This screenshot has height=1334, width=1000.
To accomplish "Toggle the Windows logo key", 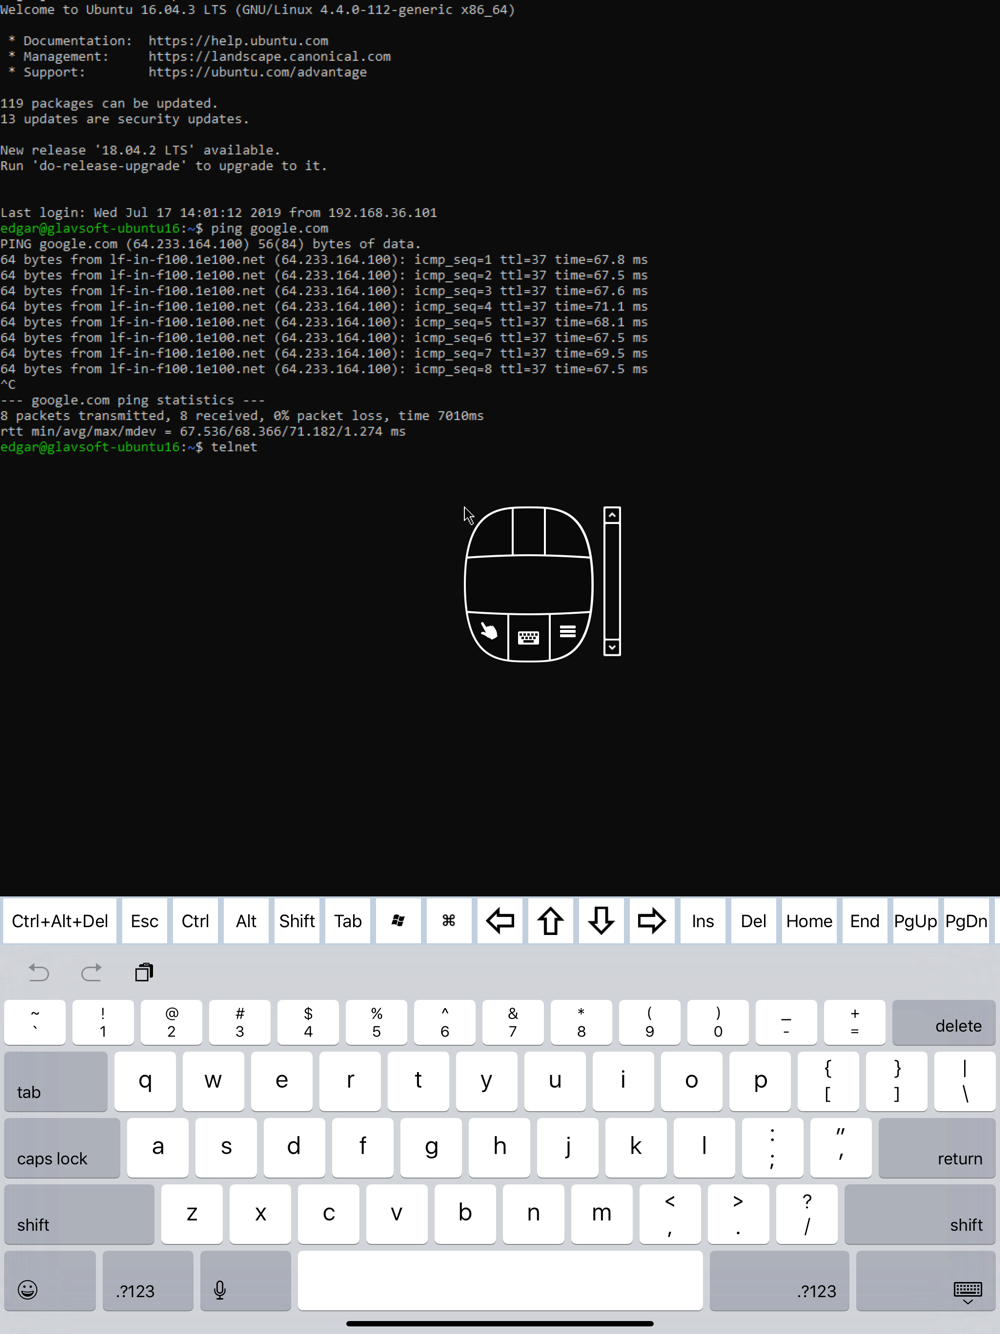I will click(398, 921).
